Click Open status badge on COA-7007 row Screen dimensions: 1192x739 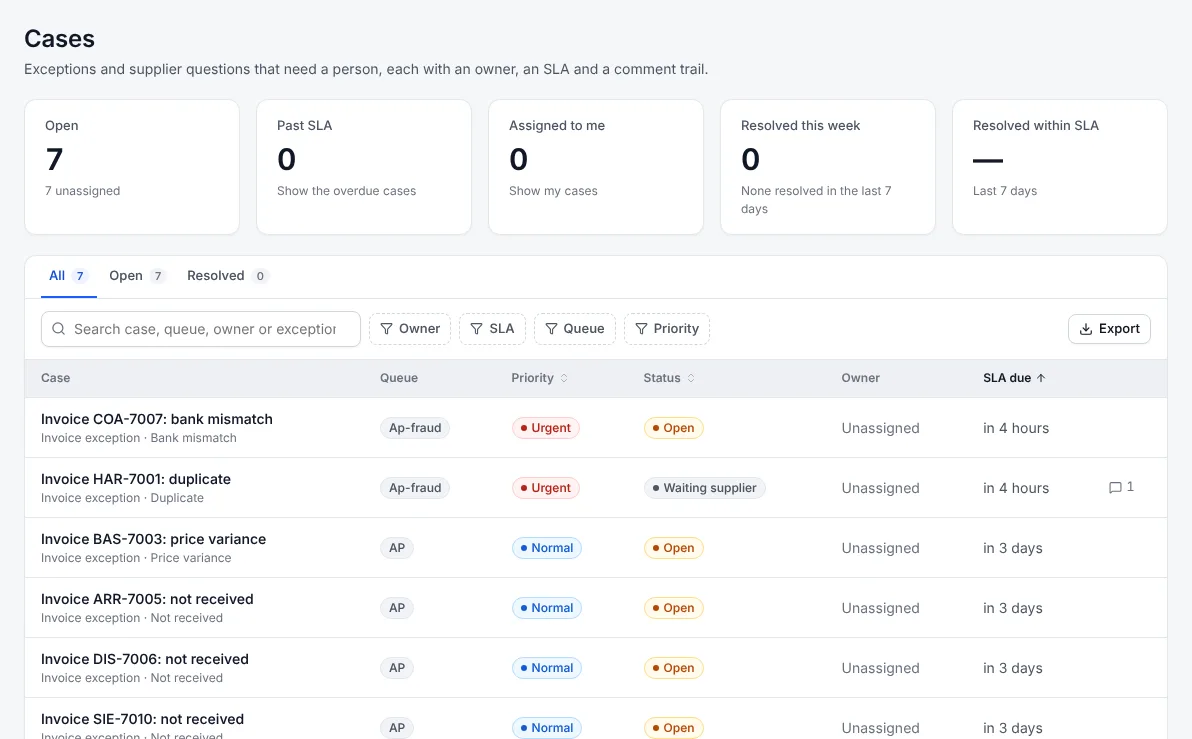click(x=674, y=428)
